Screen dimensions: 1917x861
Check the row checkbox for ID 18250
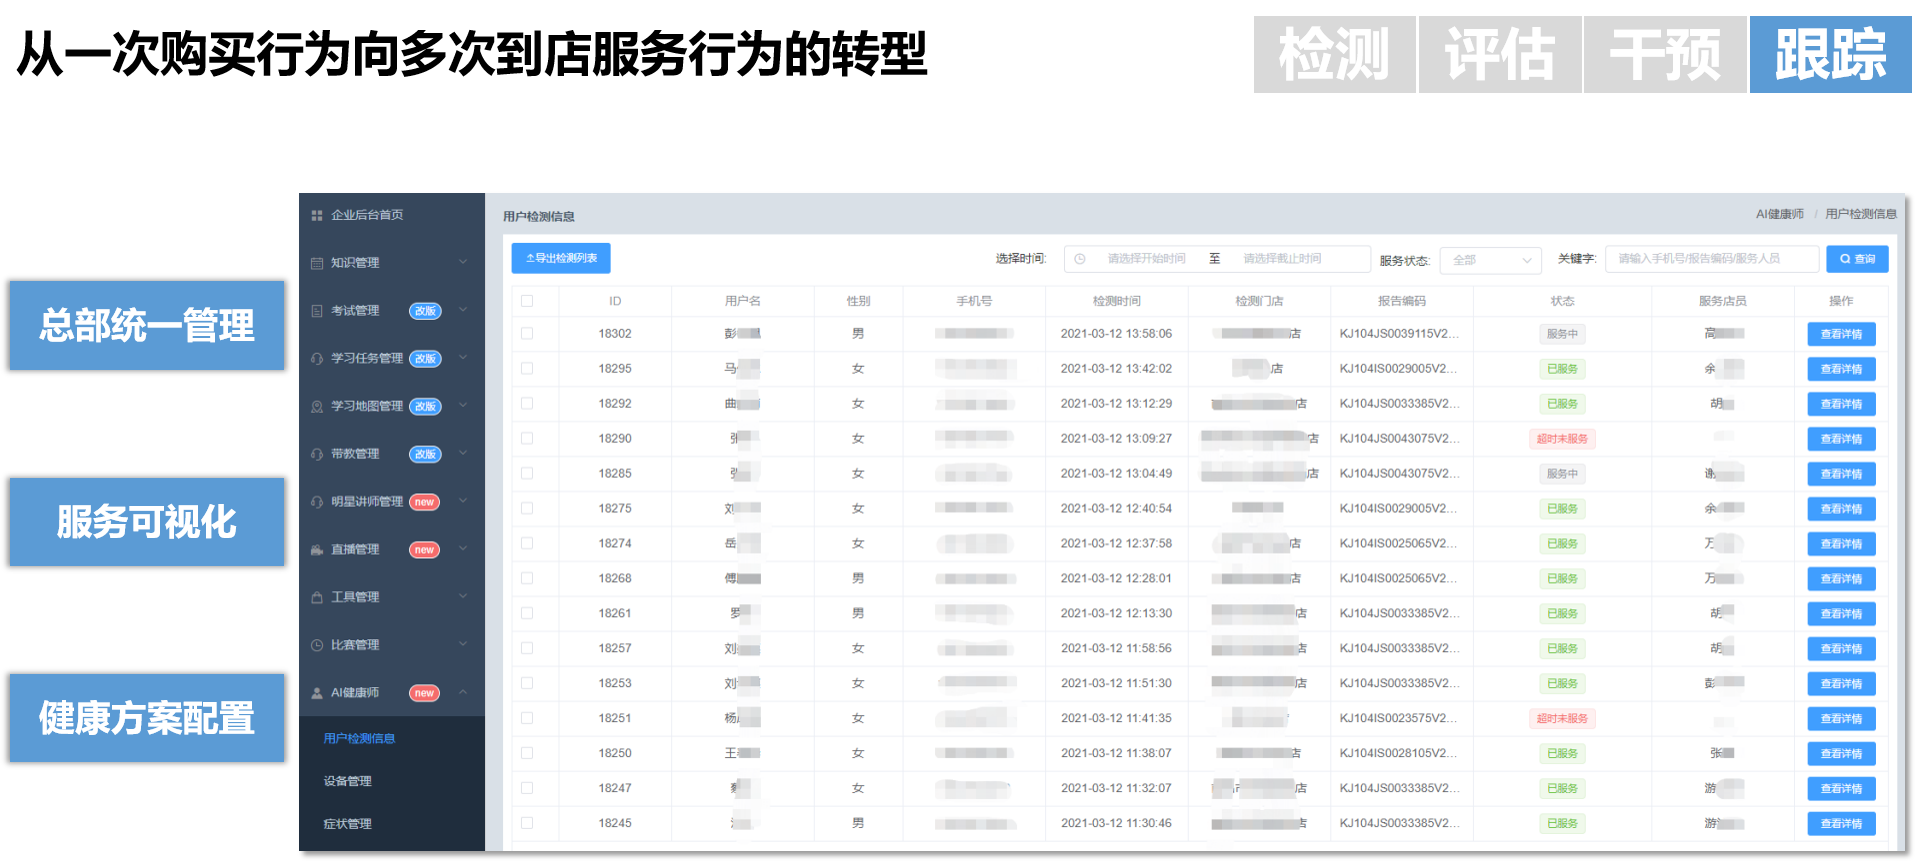(x=527, y=753)
